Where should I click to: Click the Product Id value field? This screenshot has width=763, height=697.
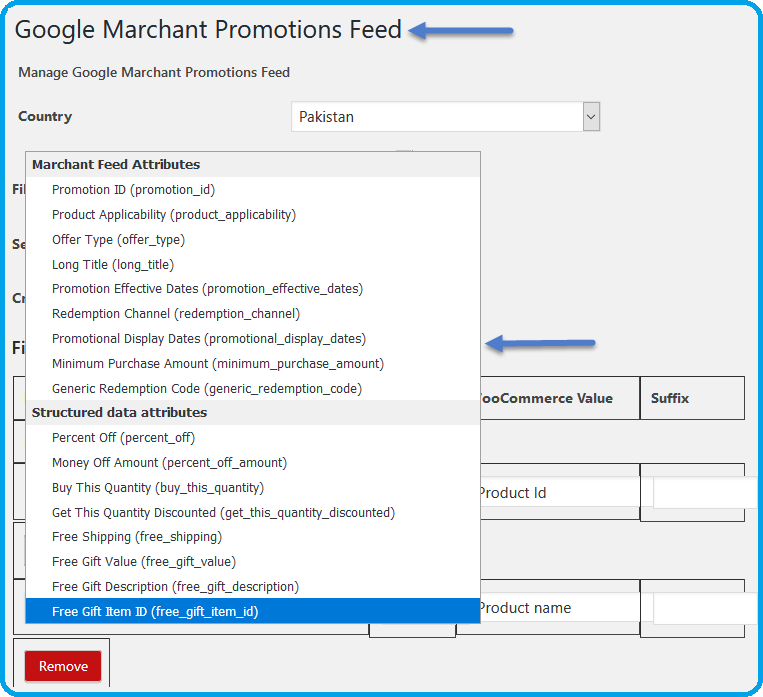click(x=560, y=493)
